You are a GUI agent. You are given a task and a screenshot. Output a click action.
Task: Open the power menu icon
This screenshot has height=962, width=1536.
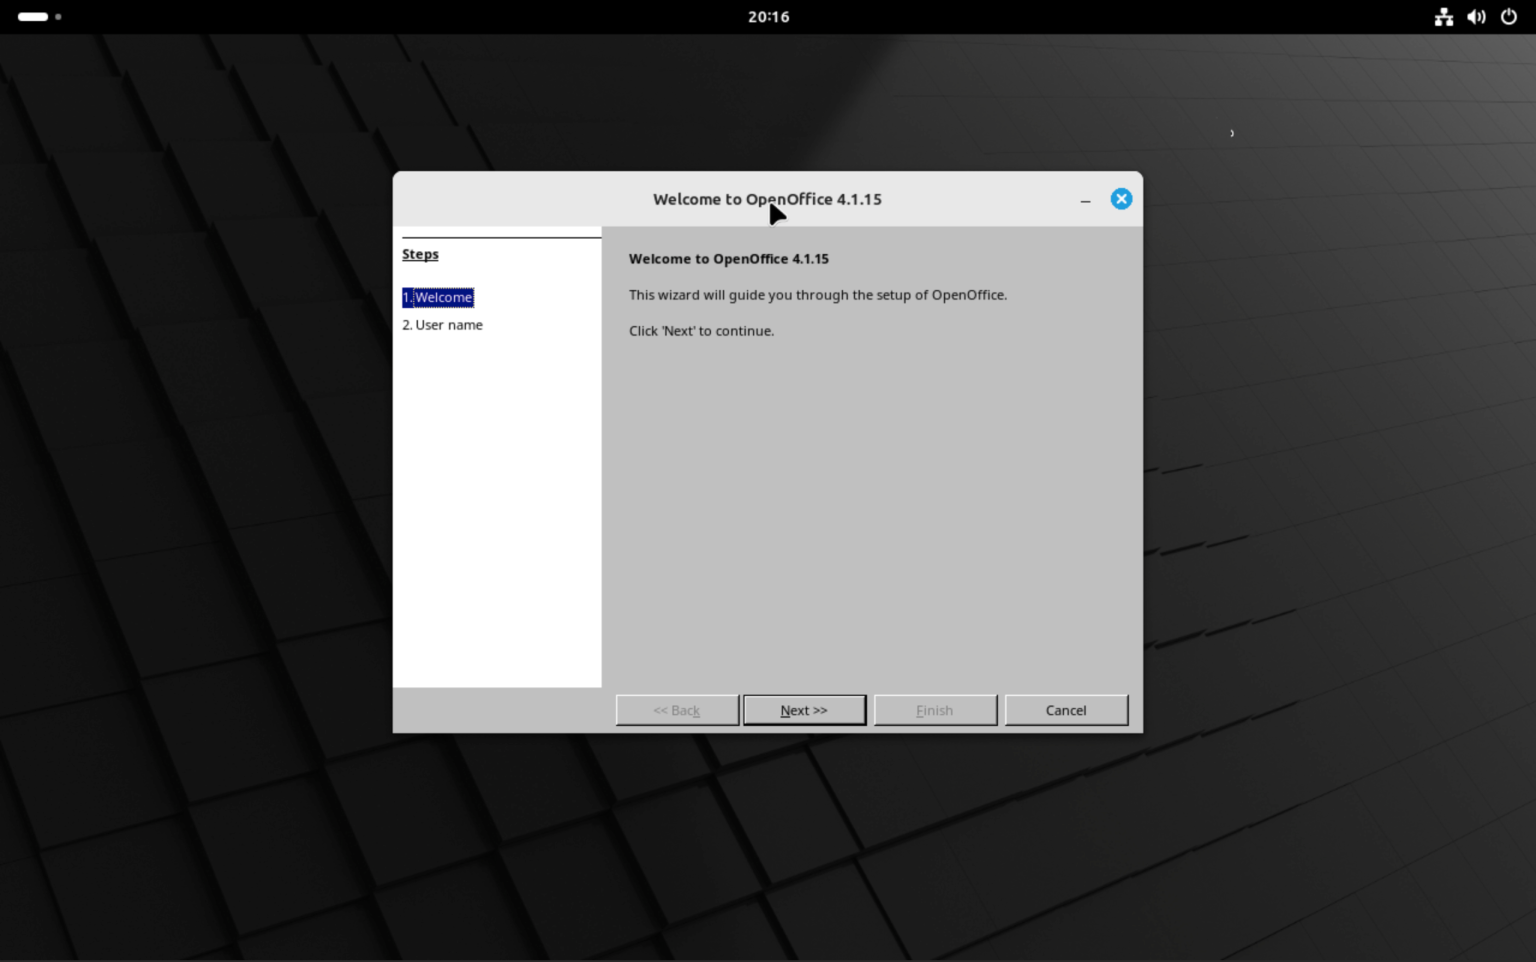(x=1509, y=16)
